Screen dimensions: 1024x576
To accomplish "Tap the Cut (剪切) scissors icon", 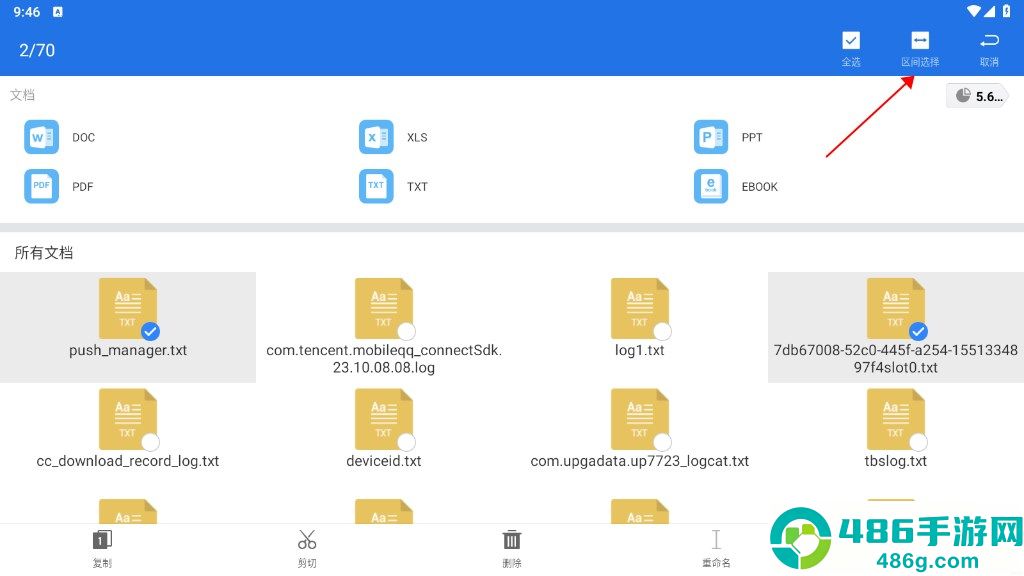I will 307,540.
